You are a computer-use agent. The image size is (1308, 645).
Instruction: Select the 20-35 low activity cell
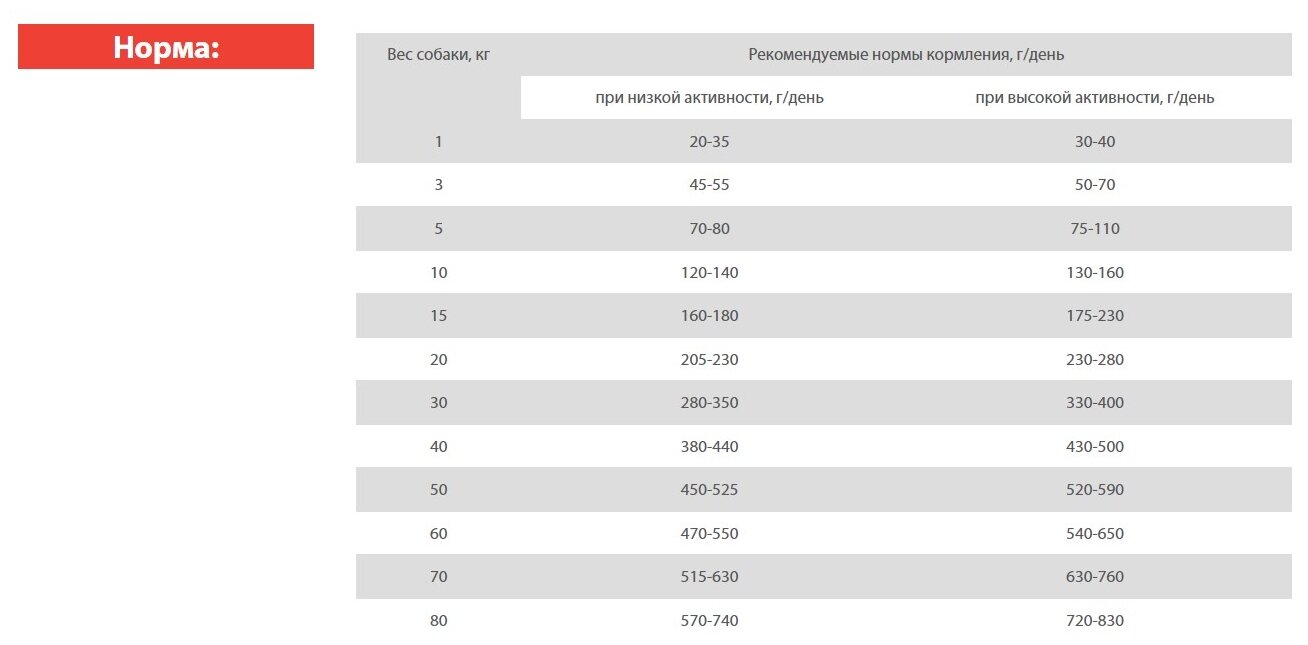(x=710, y=142)
